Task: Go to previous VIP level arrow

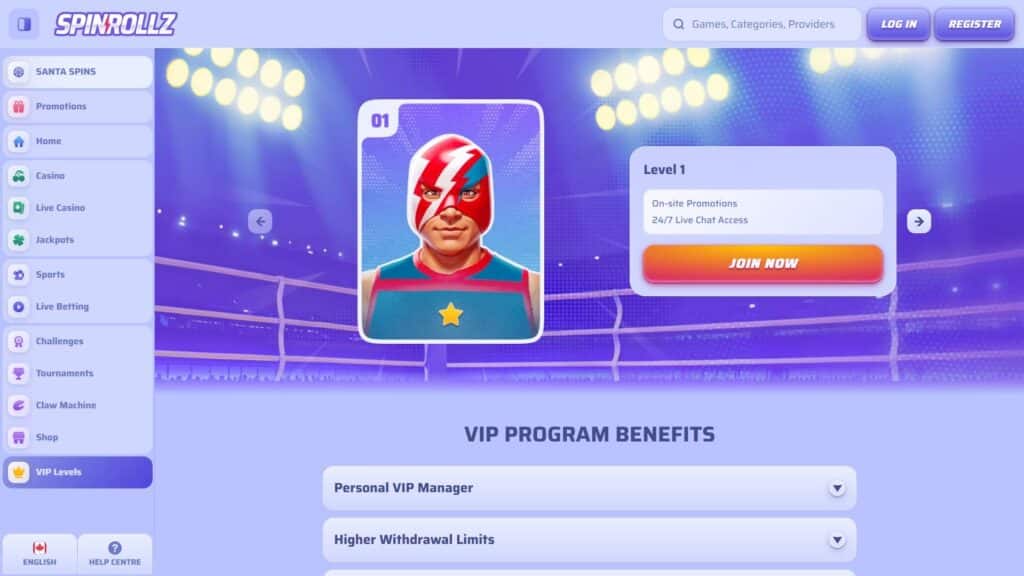Action: point(260,221)
